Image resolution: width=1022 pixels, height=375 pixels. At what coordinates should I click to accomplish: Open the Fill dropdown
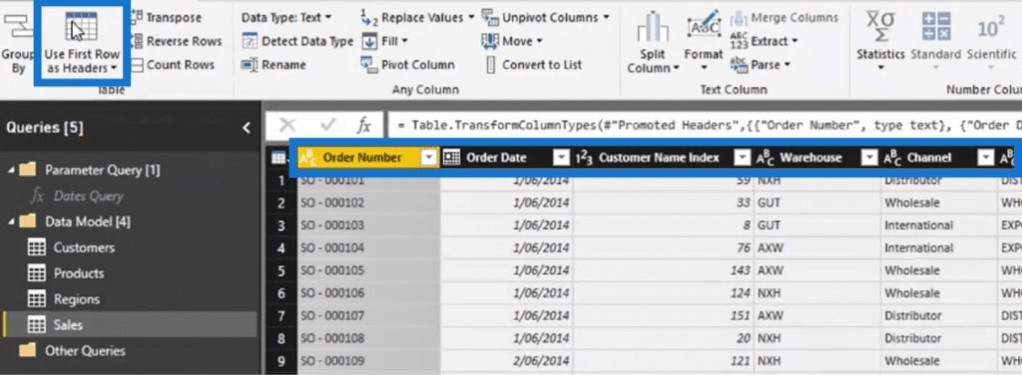point(385,41)
